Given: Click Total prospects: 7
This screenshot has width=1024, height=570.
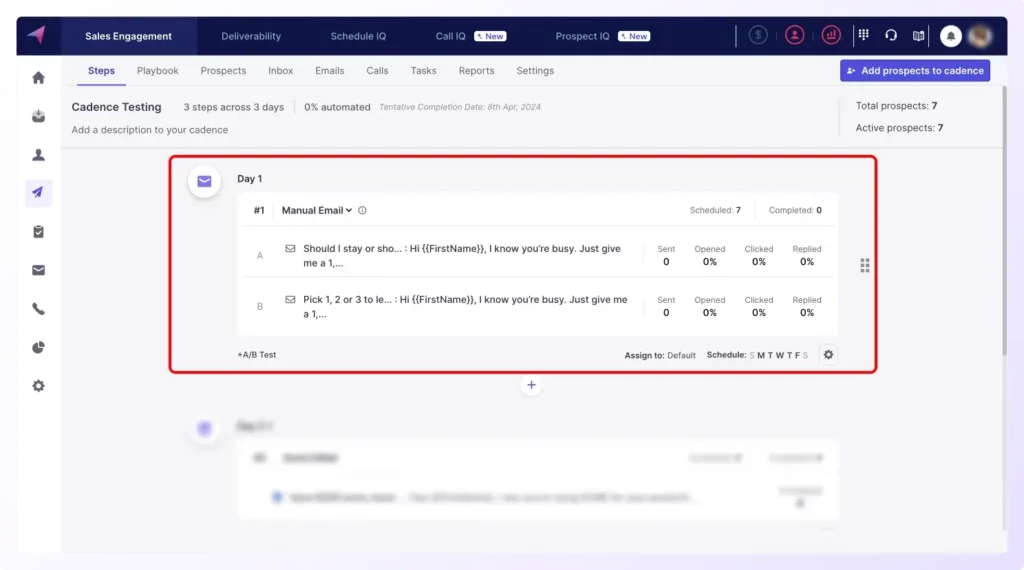Looking at the screenshot, I should (896, 106).
